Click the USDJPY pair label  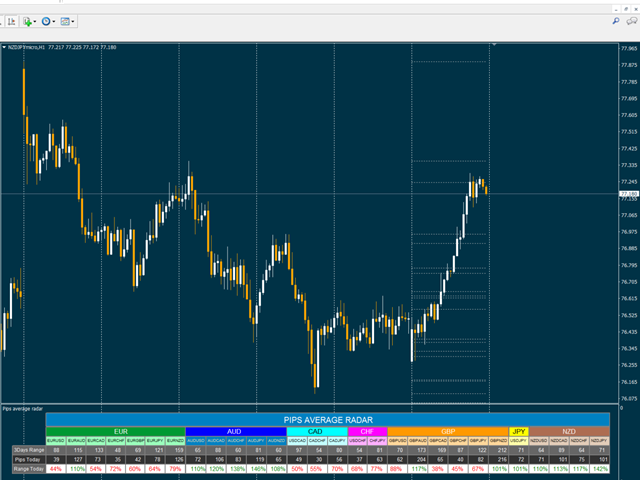pyautogui.click(x=519, y=441)
